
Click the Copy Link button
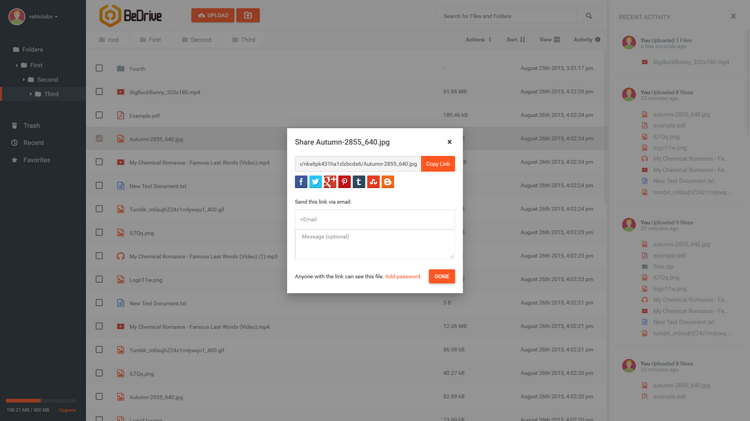coord(438,164)
